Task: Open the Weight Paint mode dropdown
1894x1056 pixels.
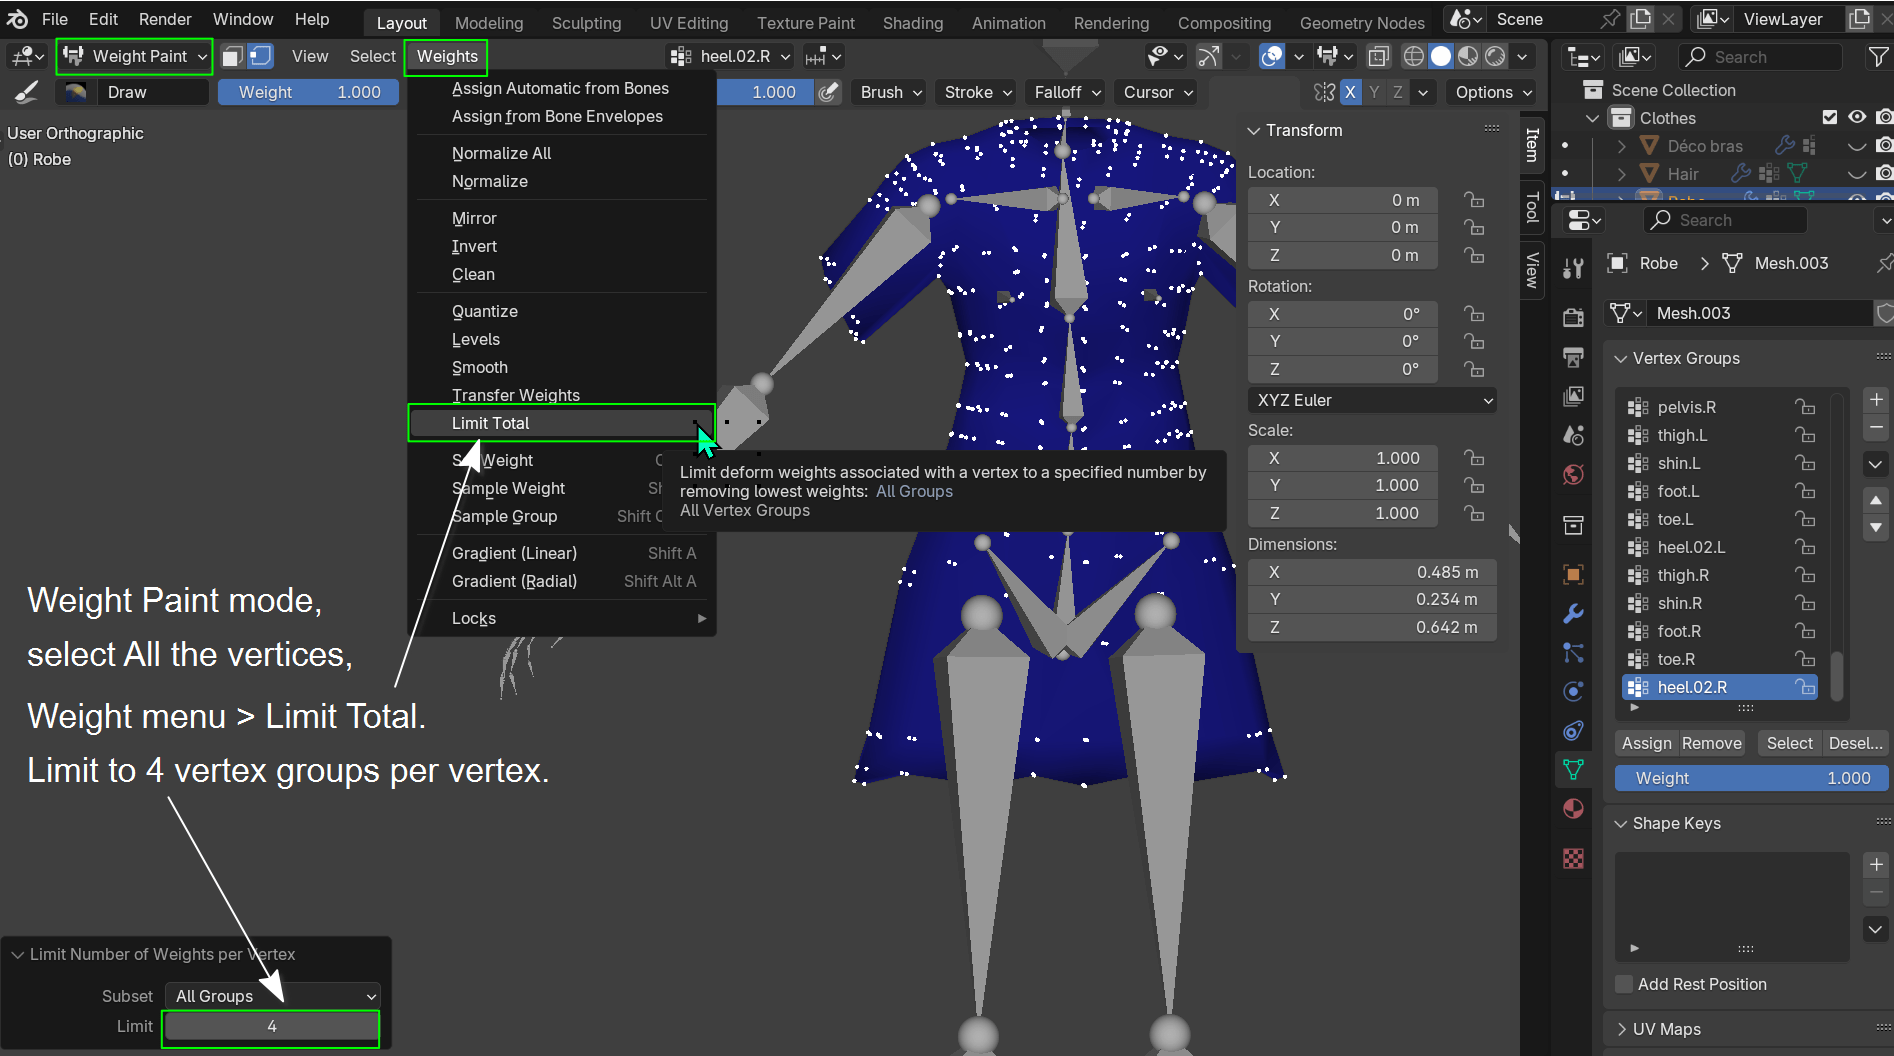Action: [135, 56]
